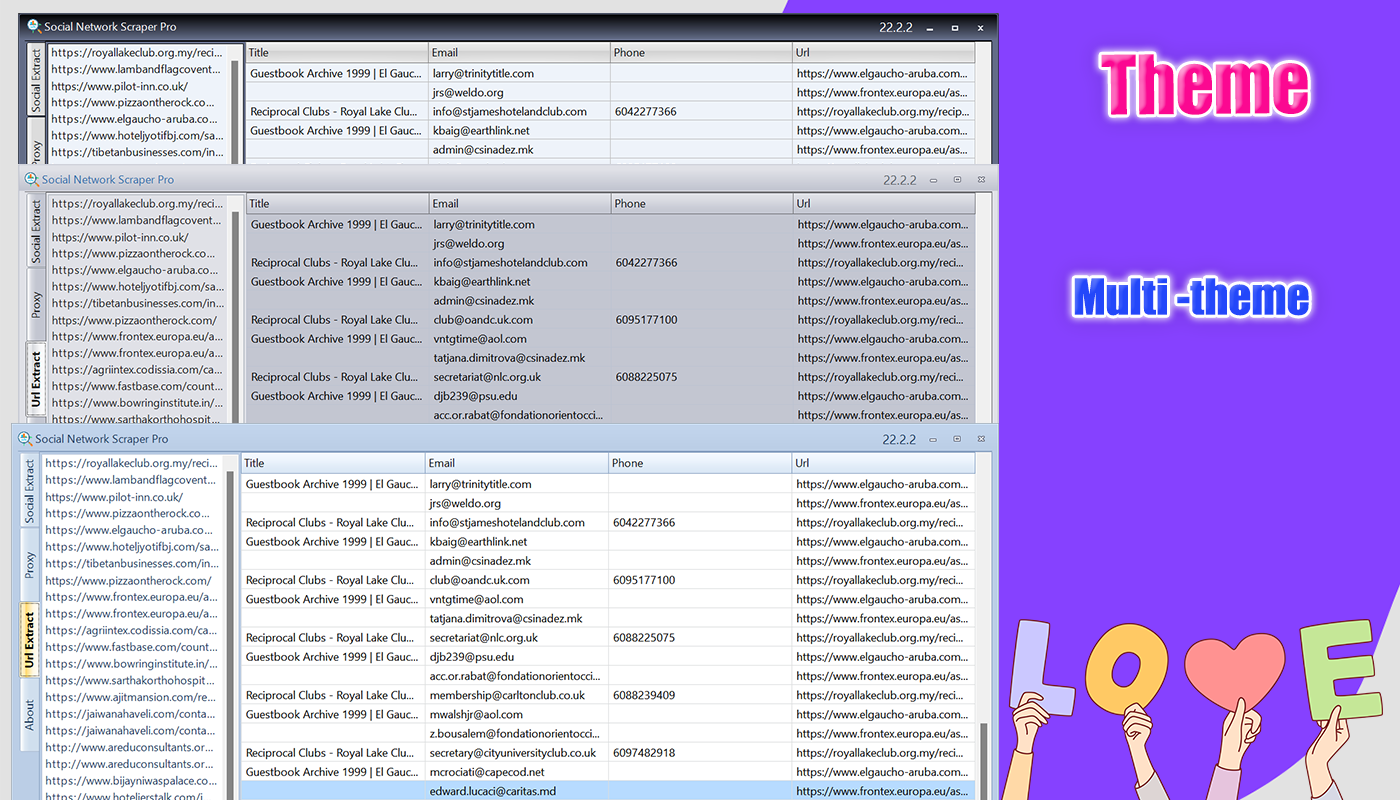Open Social Extract tab in the dark-theme window
Image resolution: width=1400 pixels, height=800 pixels.
[36, 81]
